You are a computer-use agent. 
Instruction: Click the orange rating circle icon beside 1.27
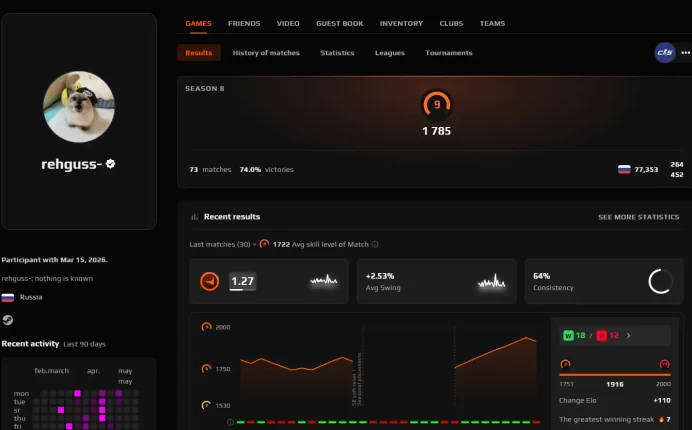pyautogui.click(x=210, y=281)
